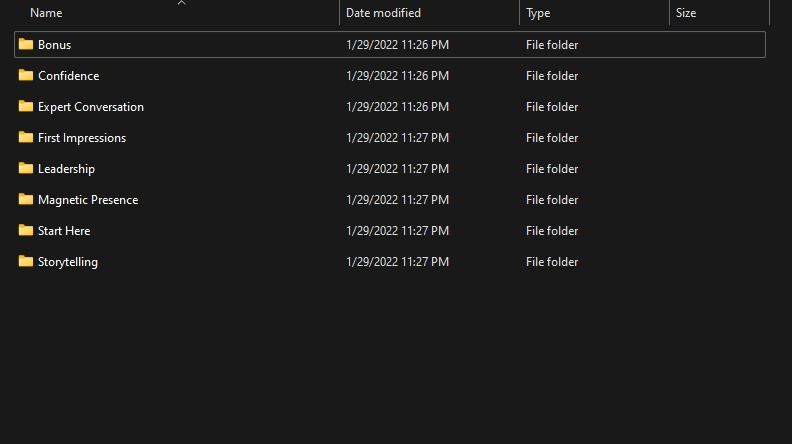Toggle sort direction arrow above Name
Viewport: 792px width, 444px height.
[181, 3]
